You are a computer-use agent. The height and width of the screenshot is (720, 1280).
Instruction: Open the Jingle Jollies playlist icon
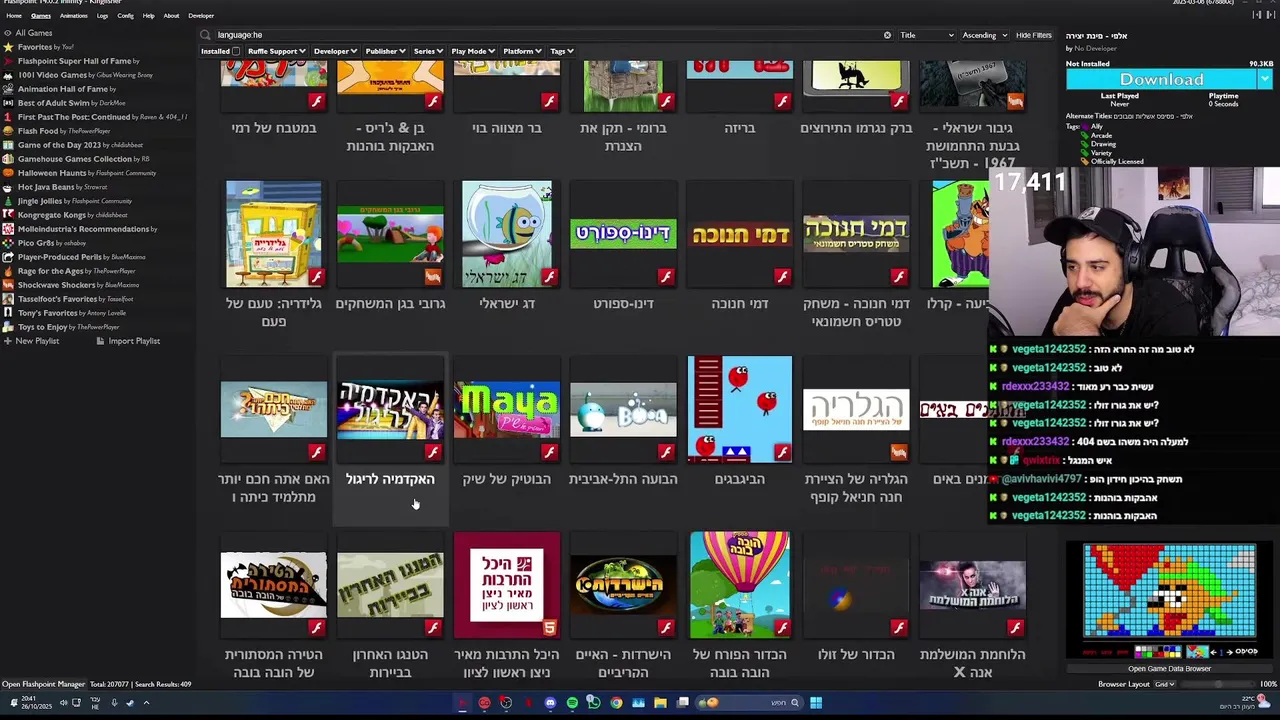8,201
